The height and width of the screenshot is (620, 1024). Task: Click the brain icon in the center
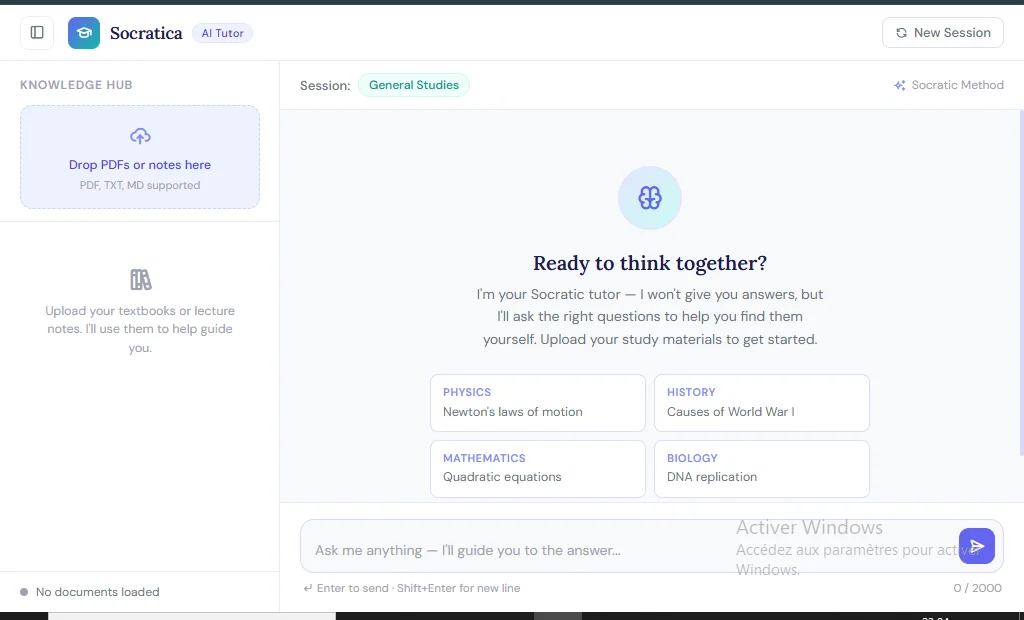650,198
